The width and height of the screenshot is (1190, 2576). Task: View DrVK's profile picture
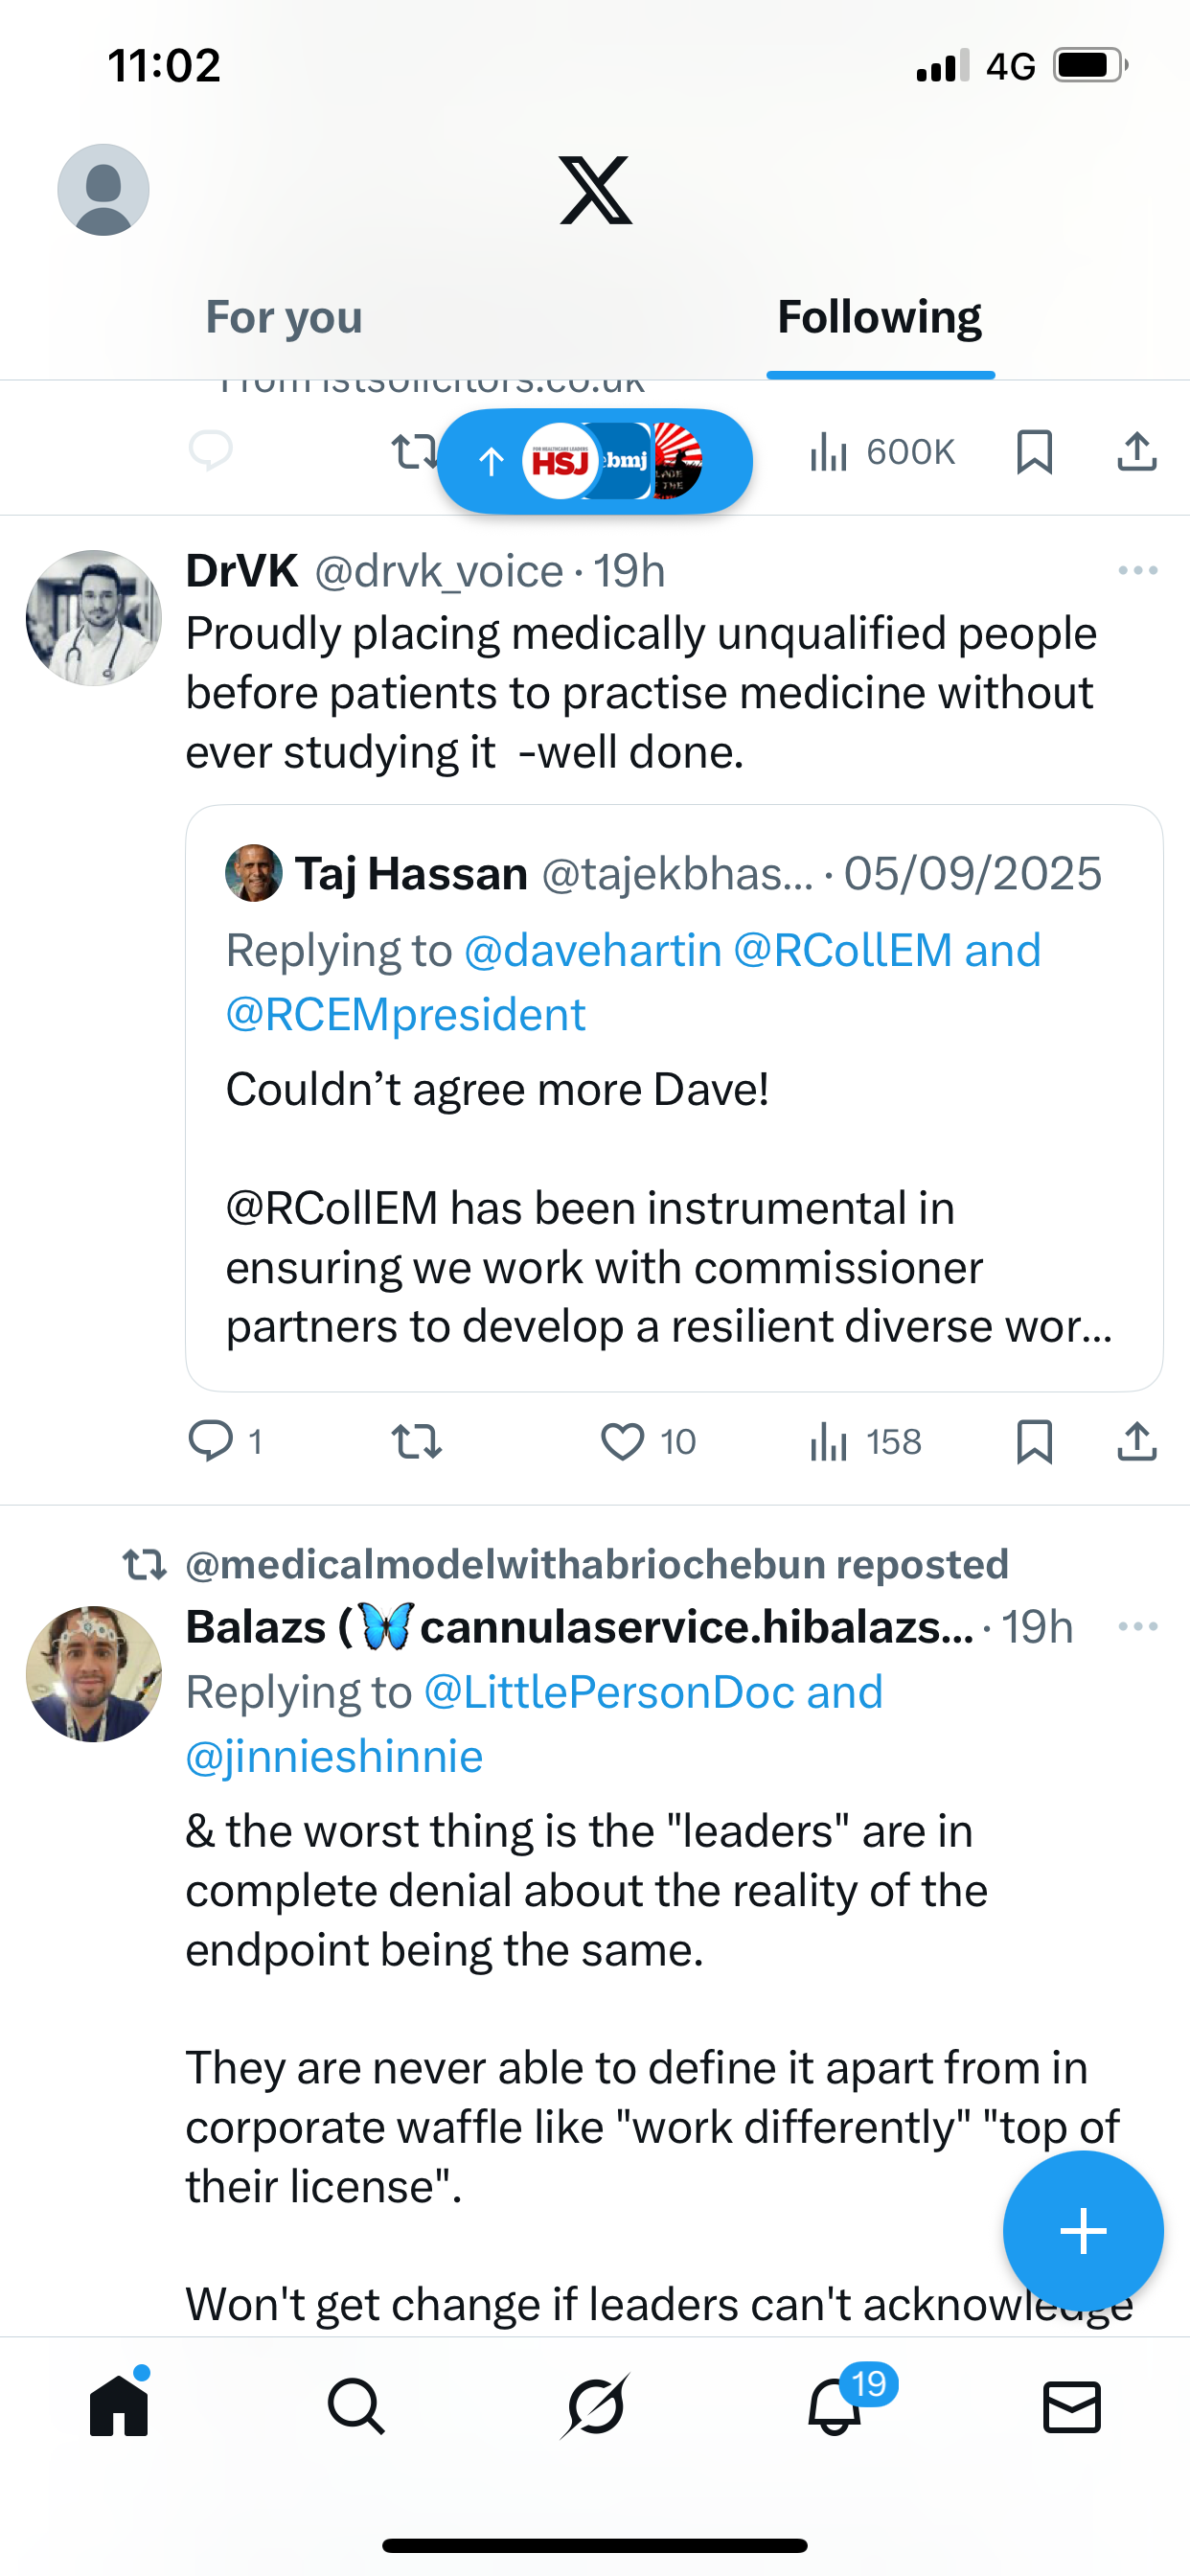(94, 618)
